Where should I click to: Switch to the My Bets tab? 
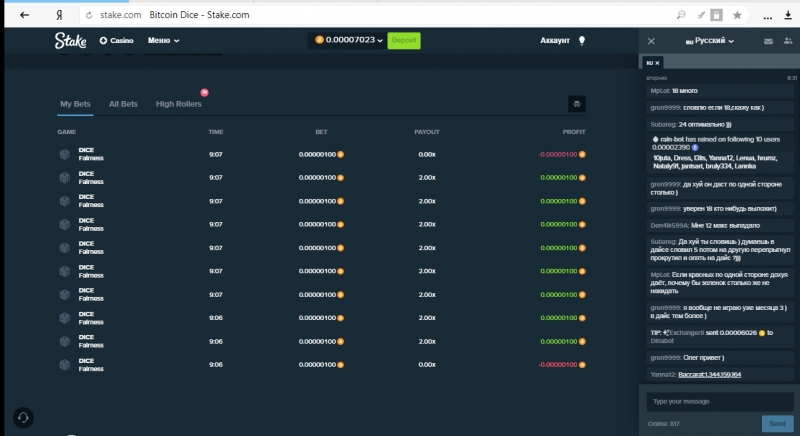(75, 104)
